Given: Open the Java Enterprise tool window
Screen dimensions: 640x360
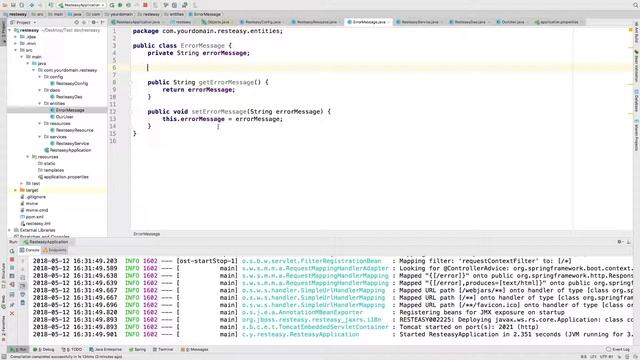Looking at the screenshot, I should (x=106, y=349).
